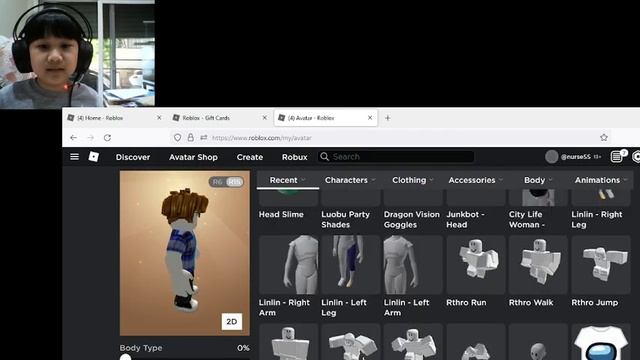Open the Head Slime item link

click(x=281, y=214)
